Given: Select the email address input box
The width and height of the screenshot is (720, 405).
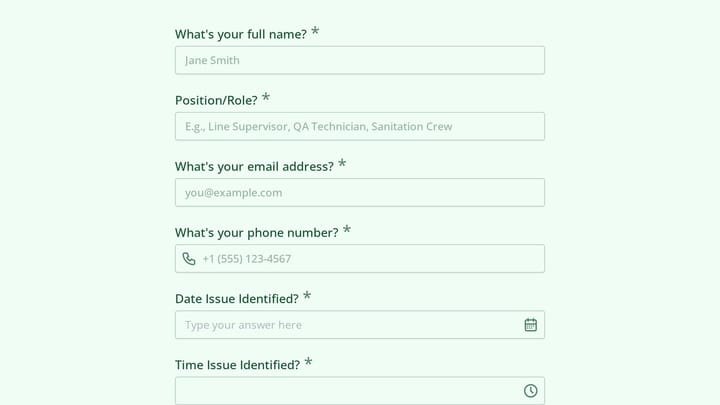Looking at the screenshot, I should (x=360, y=192).
